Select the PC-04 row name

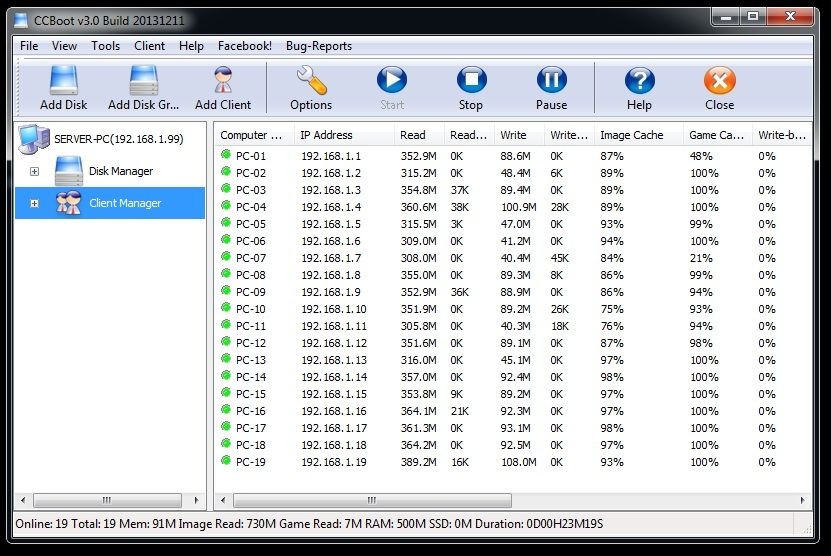point(251,207)
